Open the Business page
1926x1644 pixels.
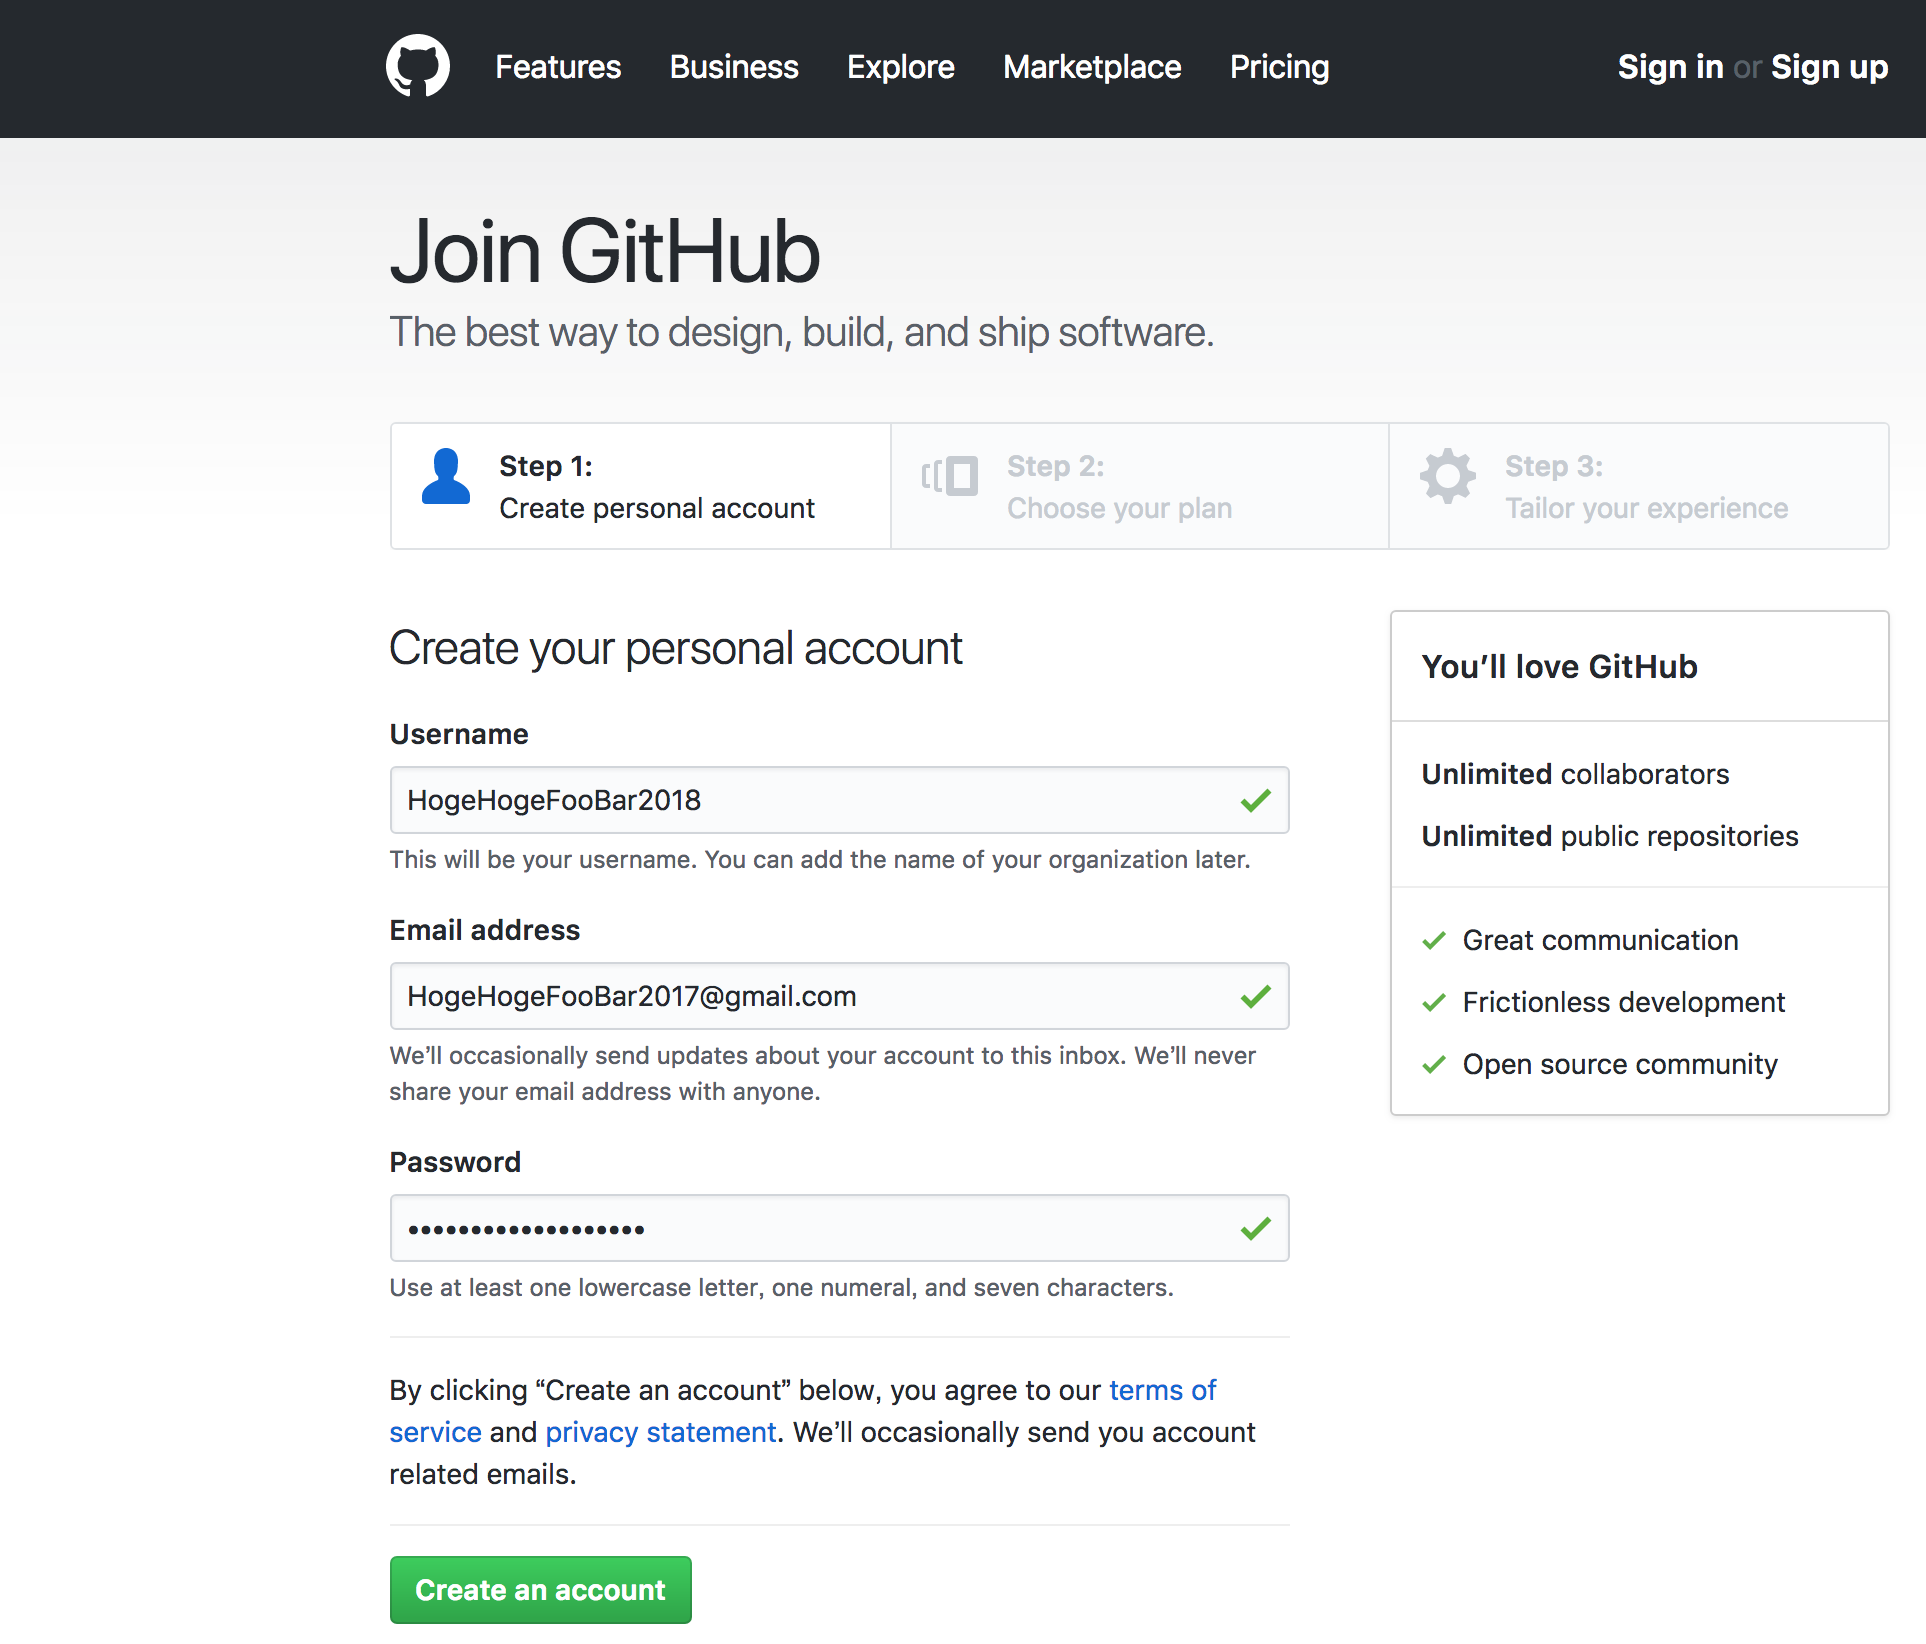point(734,67)
